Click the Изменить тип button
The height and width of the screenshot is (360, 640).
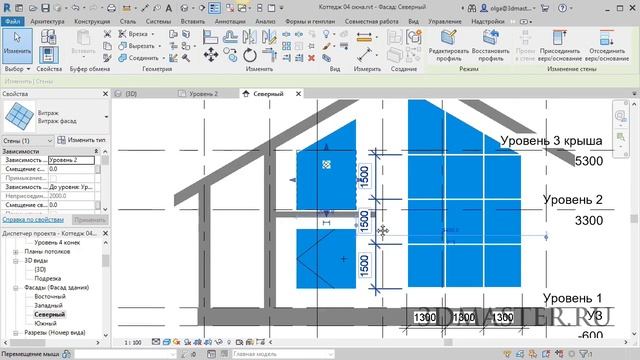pyautogui.click(x=82, y=140)
